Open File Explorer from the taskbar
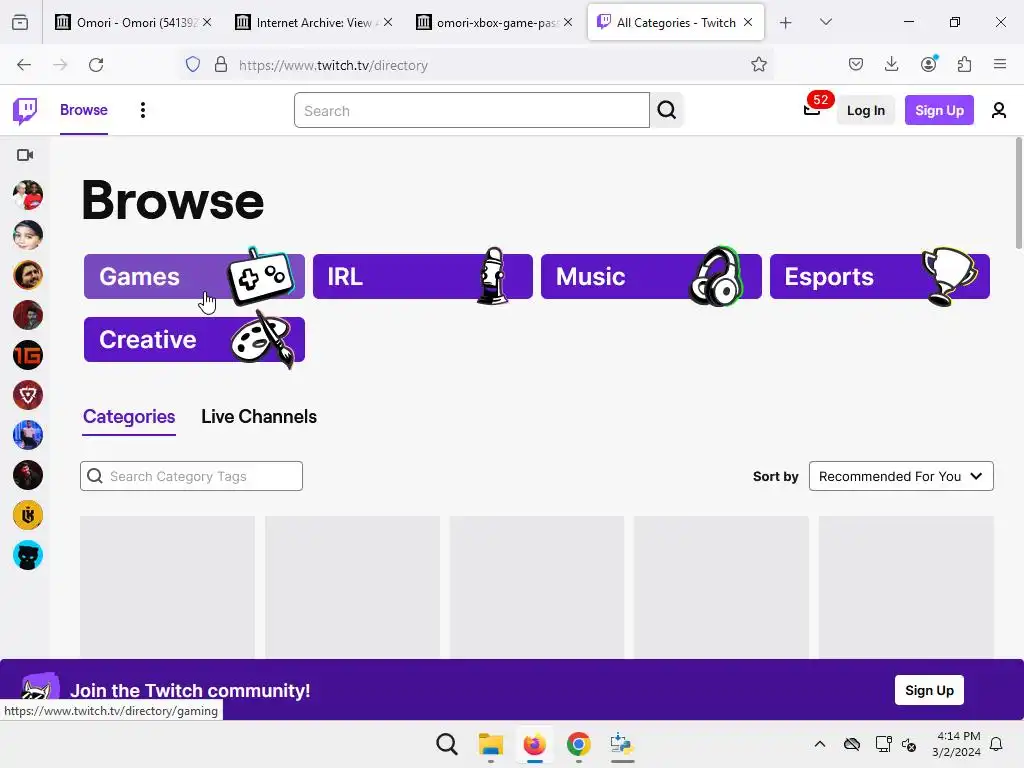The width and height of the screenshot is (1024, 768). click(490, 744)
